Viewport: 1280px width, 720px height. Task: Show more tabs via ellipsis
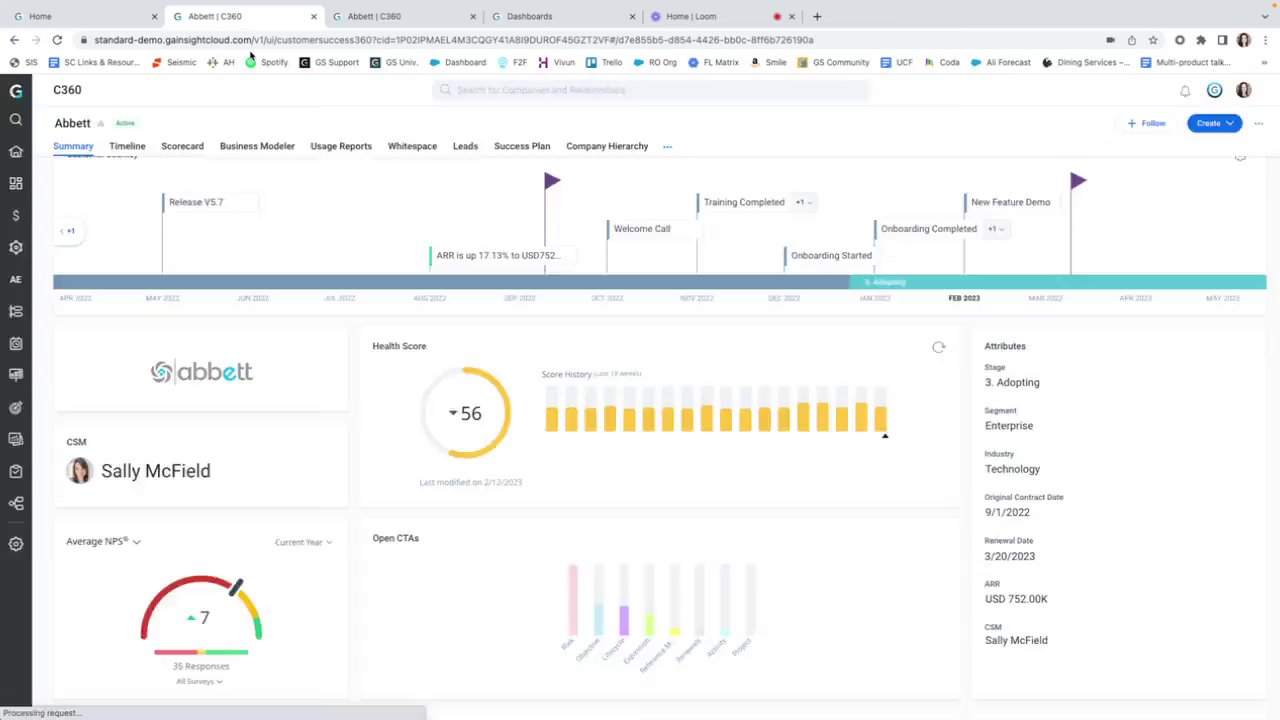[667, 147]
